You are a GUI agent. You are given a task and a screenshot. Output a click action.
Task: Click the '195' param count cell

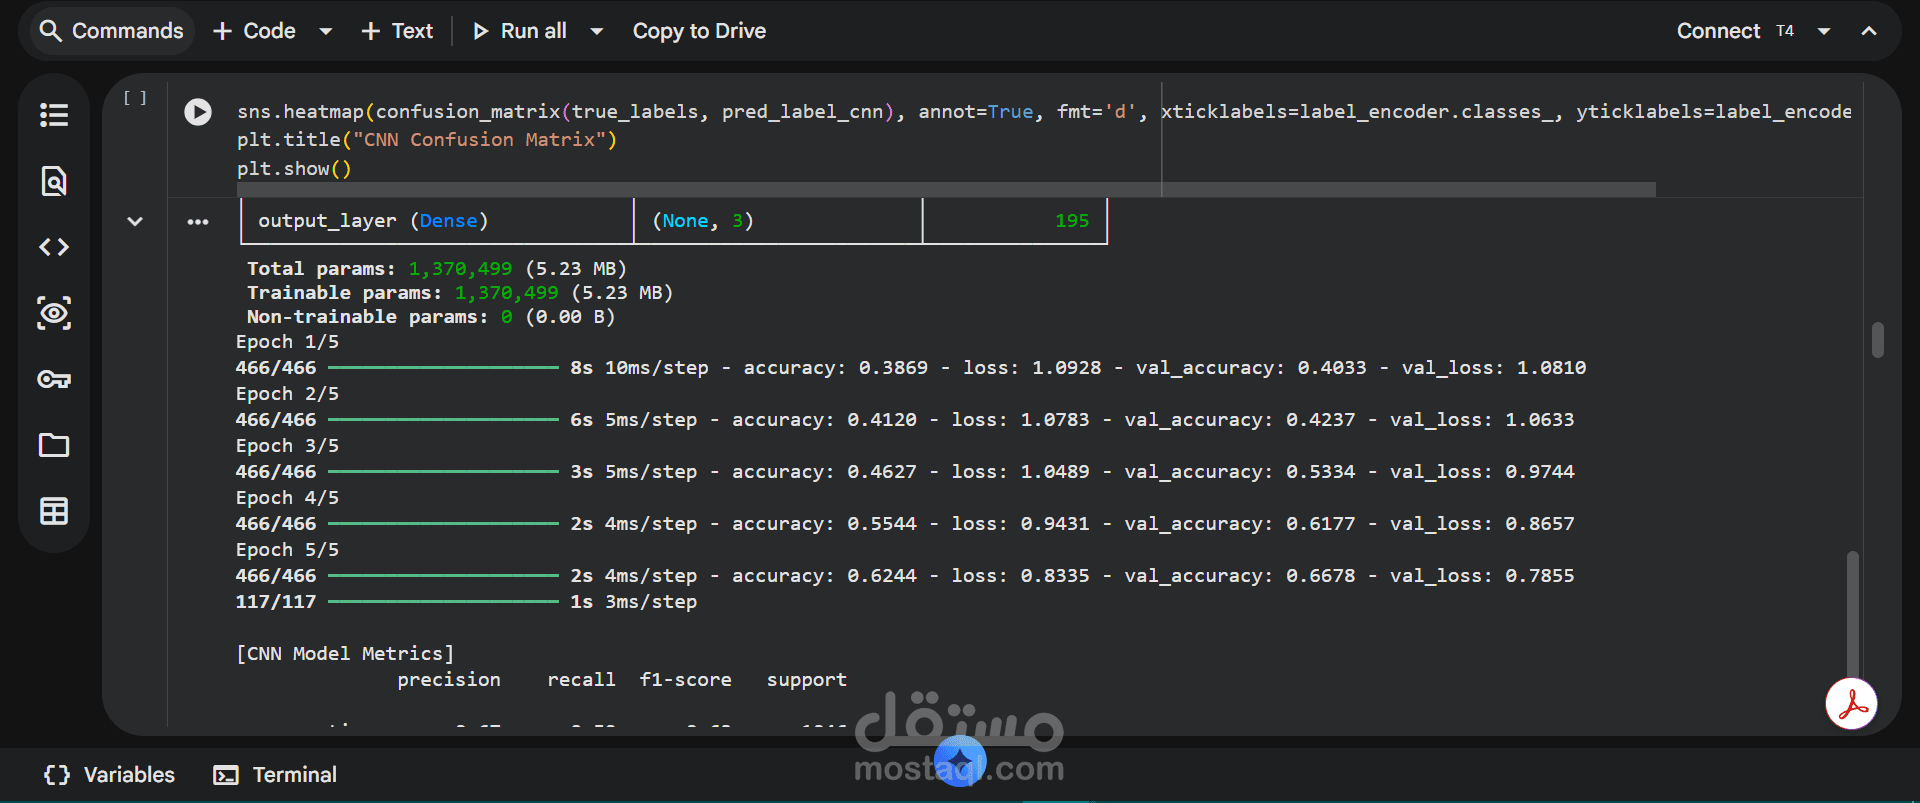1072,221
